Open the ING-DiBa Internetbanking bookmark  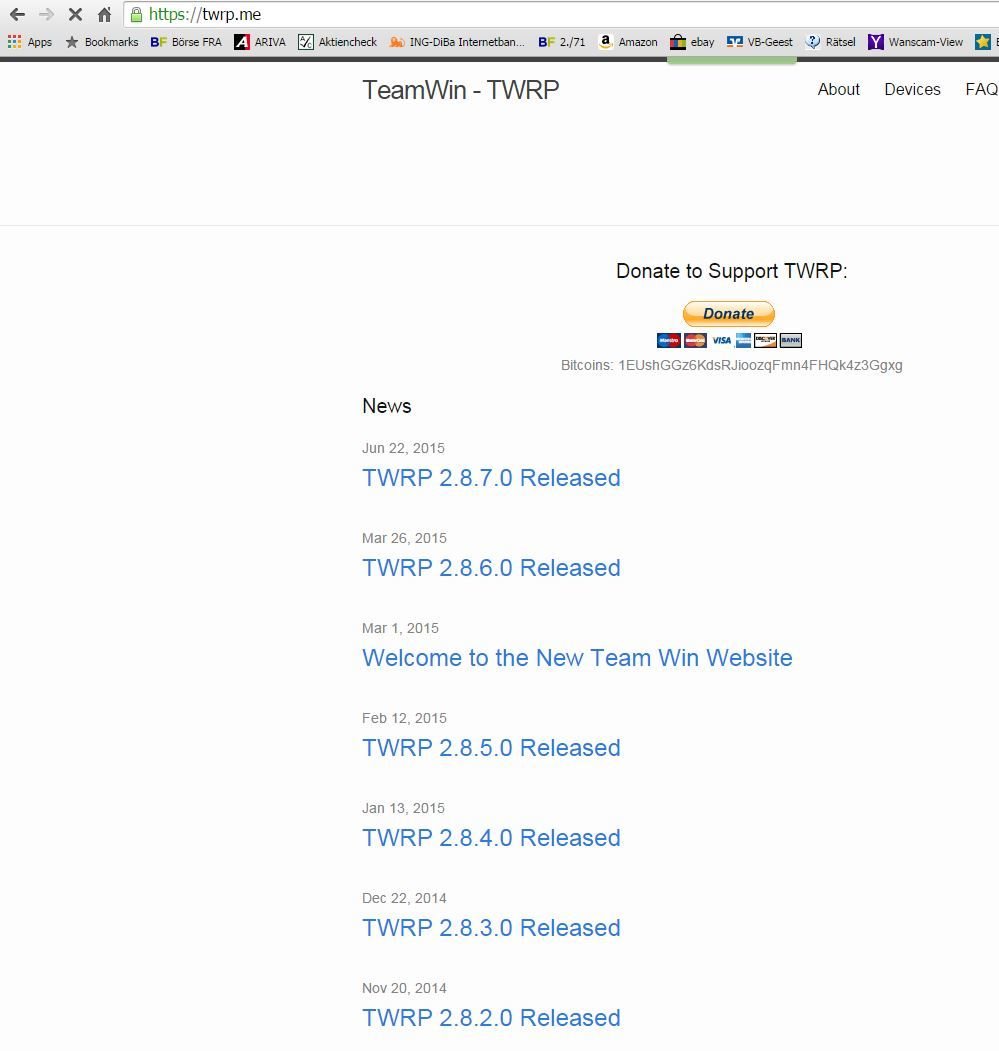tap(457, 42)
